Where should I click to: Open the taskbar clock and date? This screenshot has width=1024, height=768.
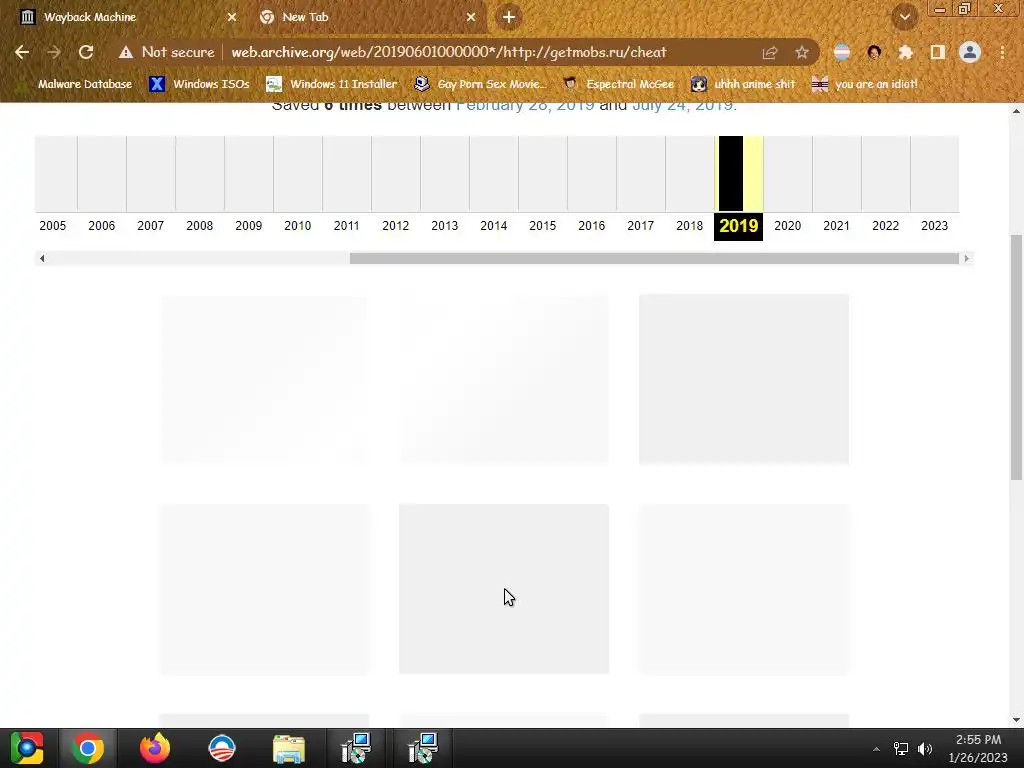point(978,748)
